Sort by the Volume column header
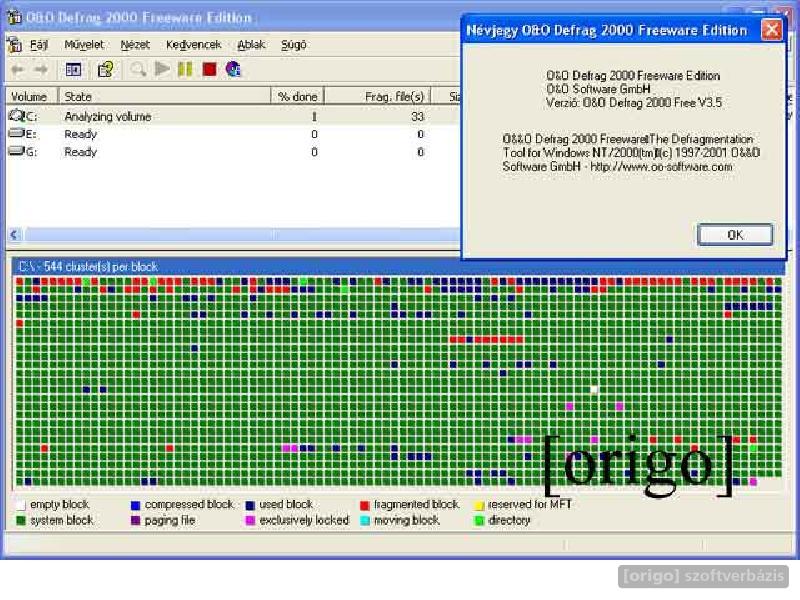800x600 pixels. (x=32, y=96)
